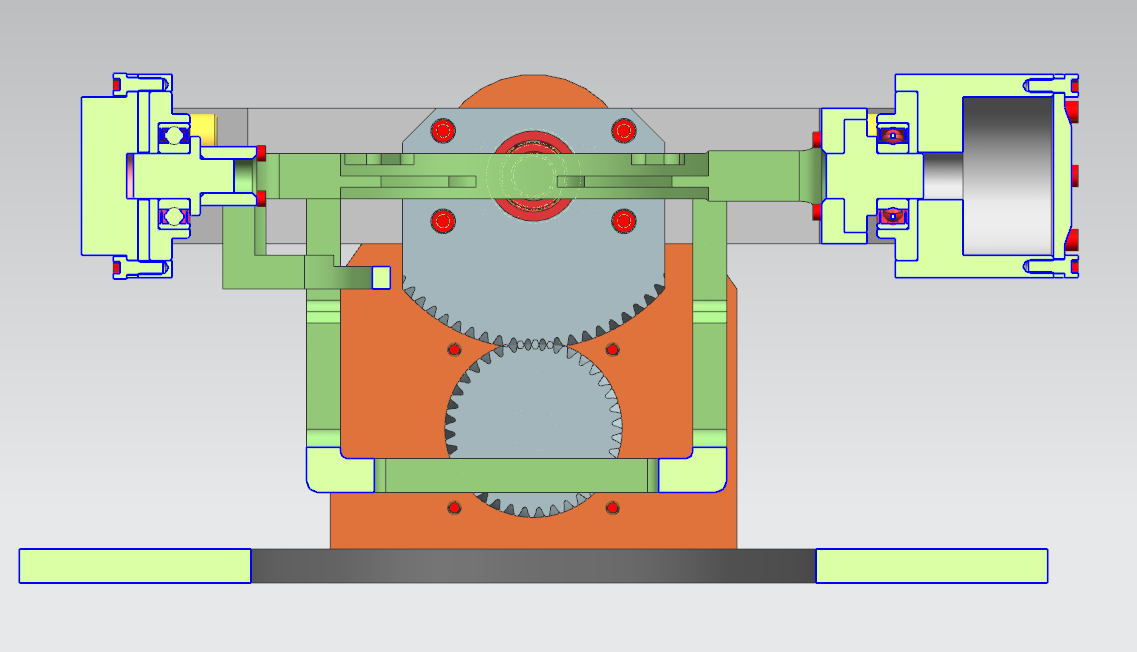
Task: Select the bottom green cross-bar of frame
Action: pyautogui.click(x=516, y=476)
